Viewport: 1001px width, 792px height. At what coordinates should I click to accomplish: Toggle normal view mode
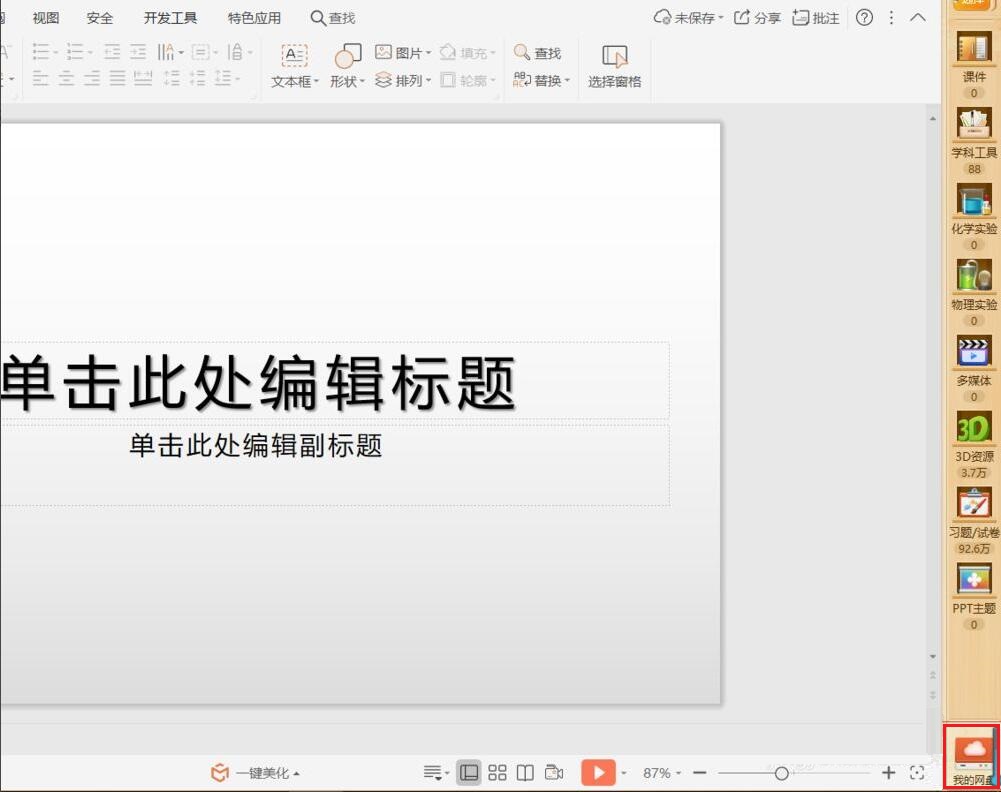(467, 772)
